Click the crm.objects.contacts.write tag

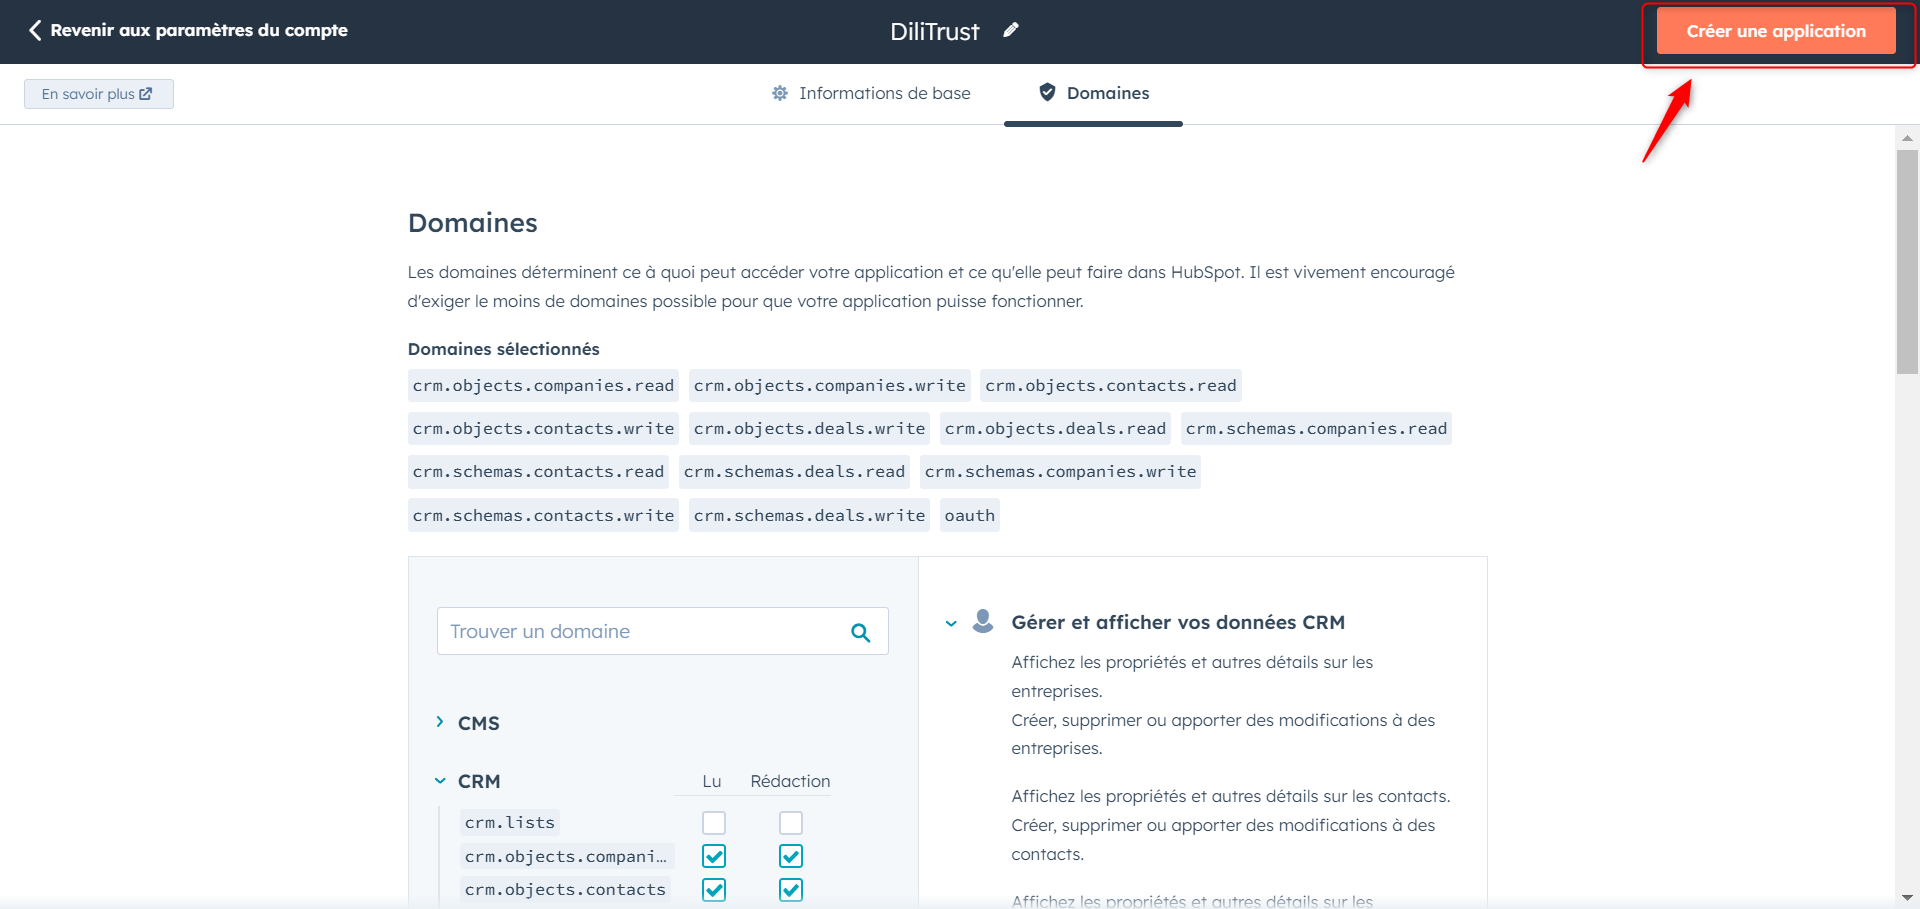click(x=543, y=428)
